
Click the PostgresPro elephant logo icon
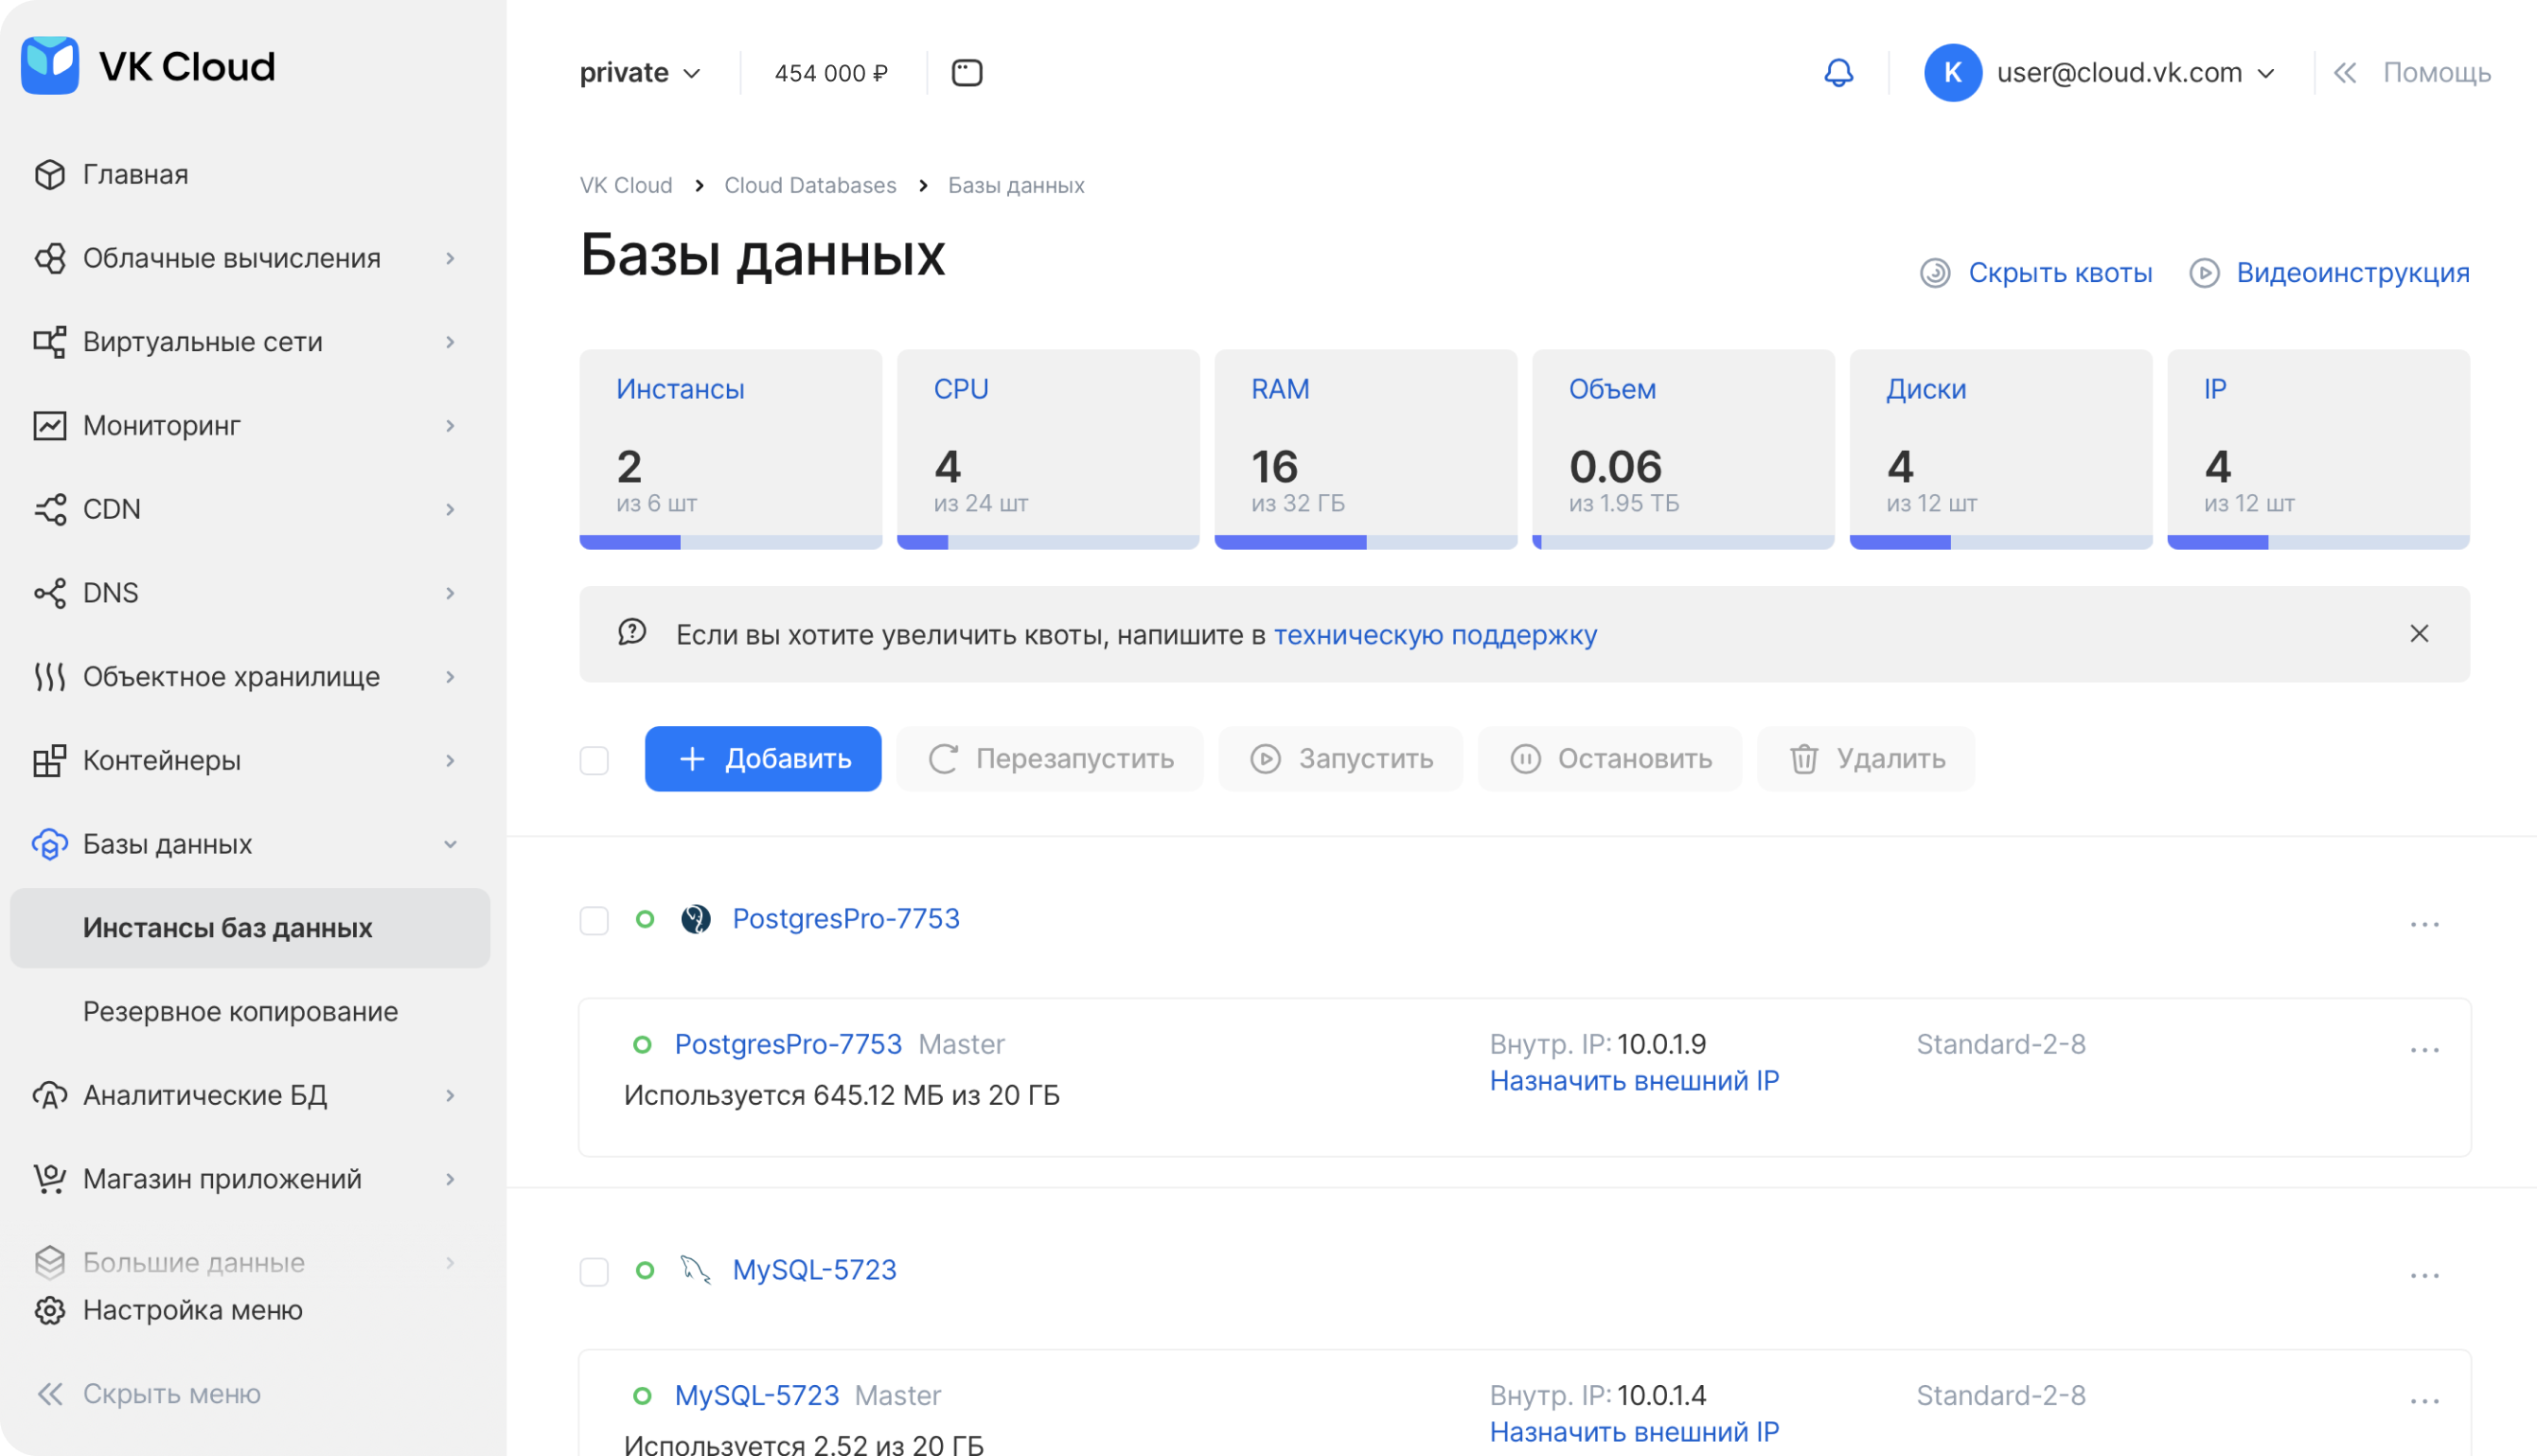coord(696,919)
